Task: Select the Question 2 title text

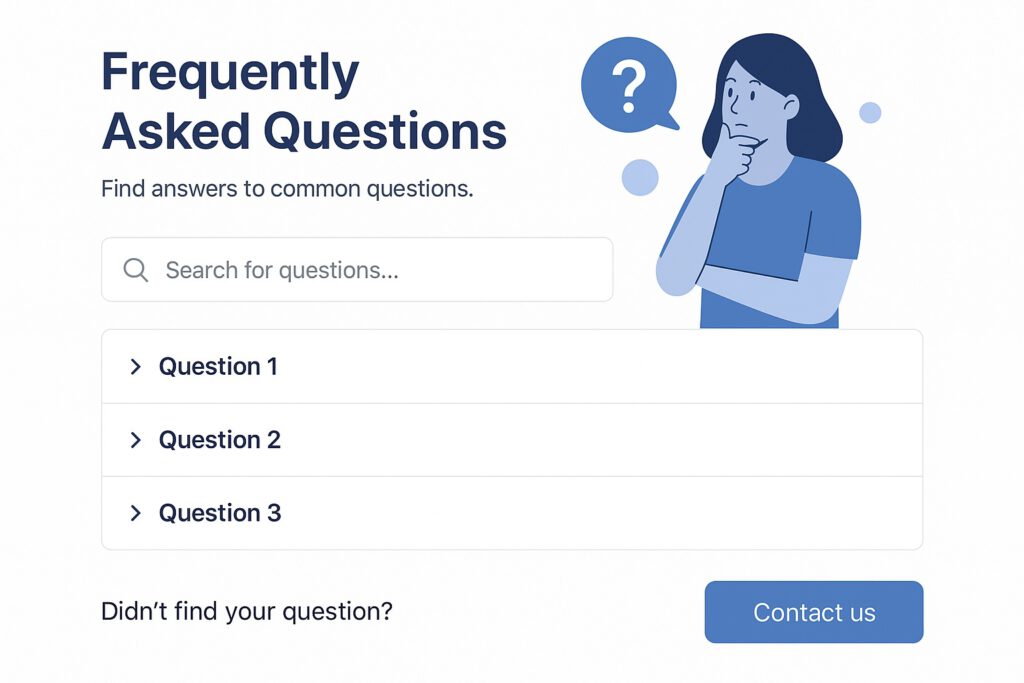Action: [220, 440]
